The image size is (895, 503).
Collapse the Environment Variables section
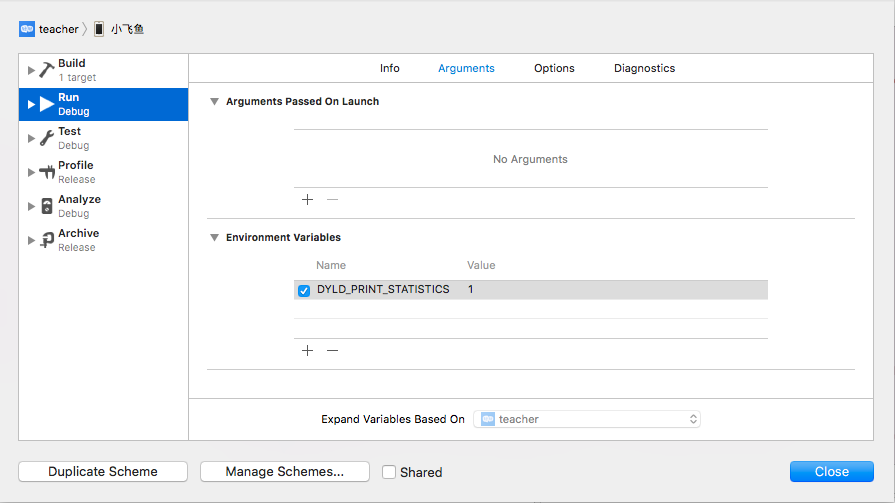pos(214,238)
